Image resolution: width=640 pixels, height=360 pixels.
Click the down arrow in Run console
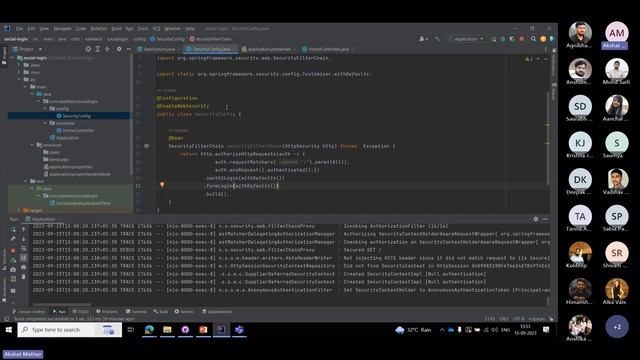tap(24, 239)
